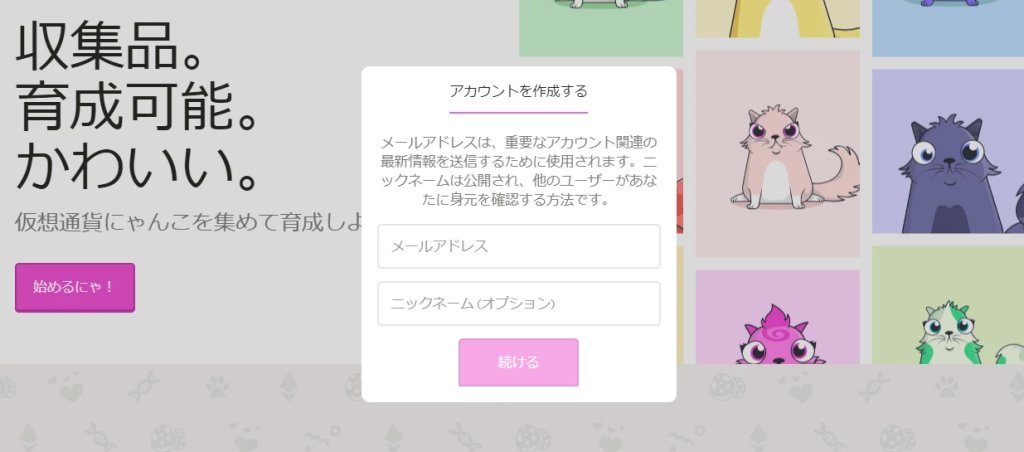
Task: Click the pale pink cat's fluffy tail
Action: coord(839,173)
